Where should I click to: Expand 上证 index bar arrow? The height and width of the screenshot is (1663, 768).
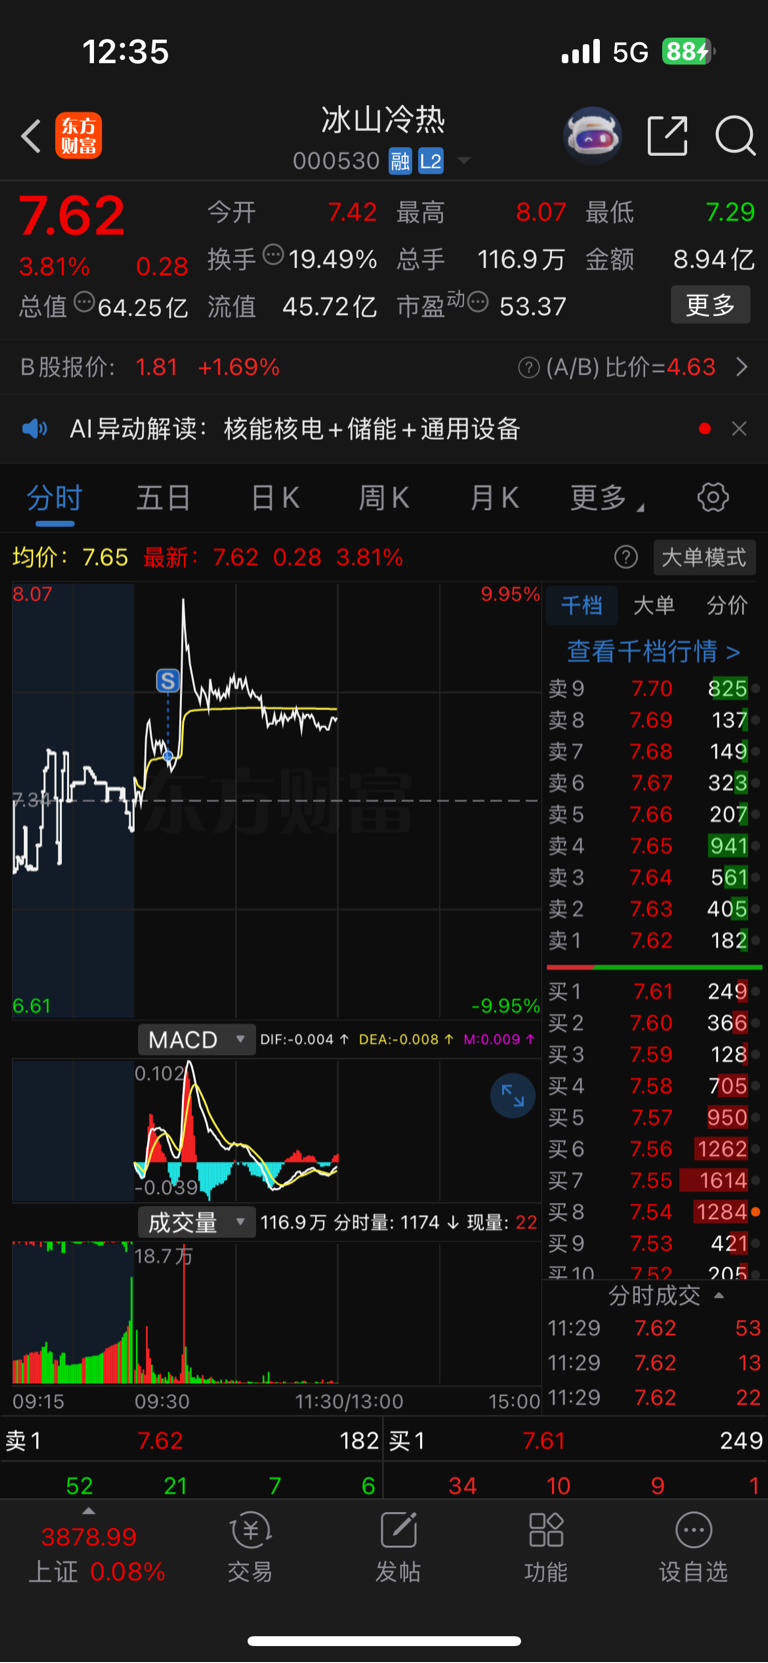pos(89,1511)
